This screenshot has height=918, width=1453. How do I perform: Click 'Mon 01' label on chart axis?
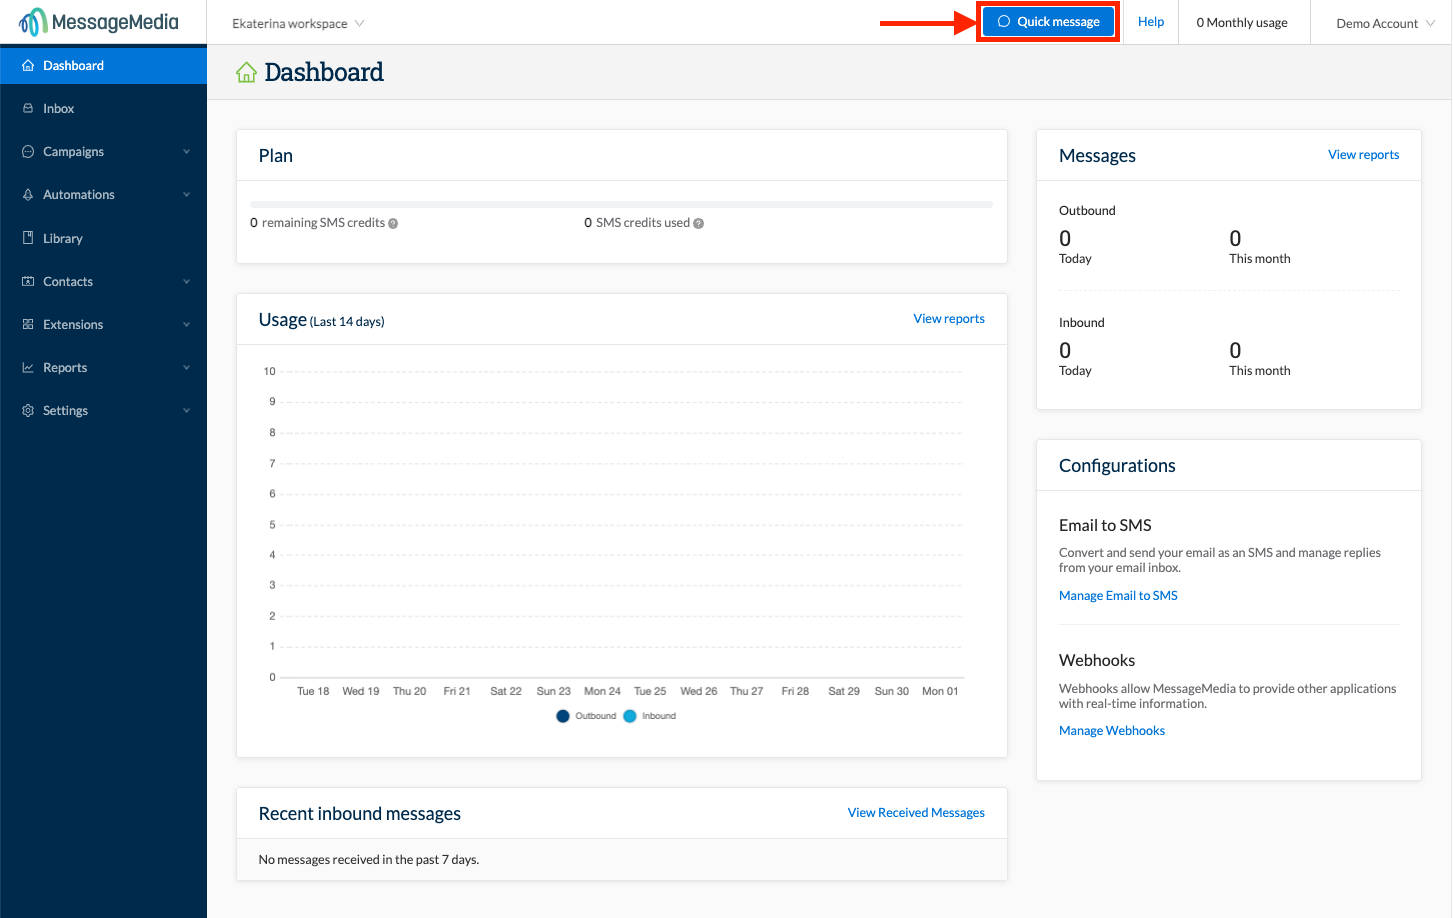(x=940, y=691)
